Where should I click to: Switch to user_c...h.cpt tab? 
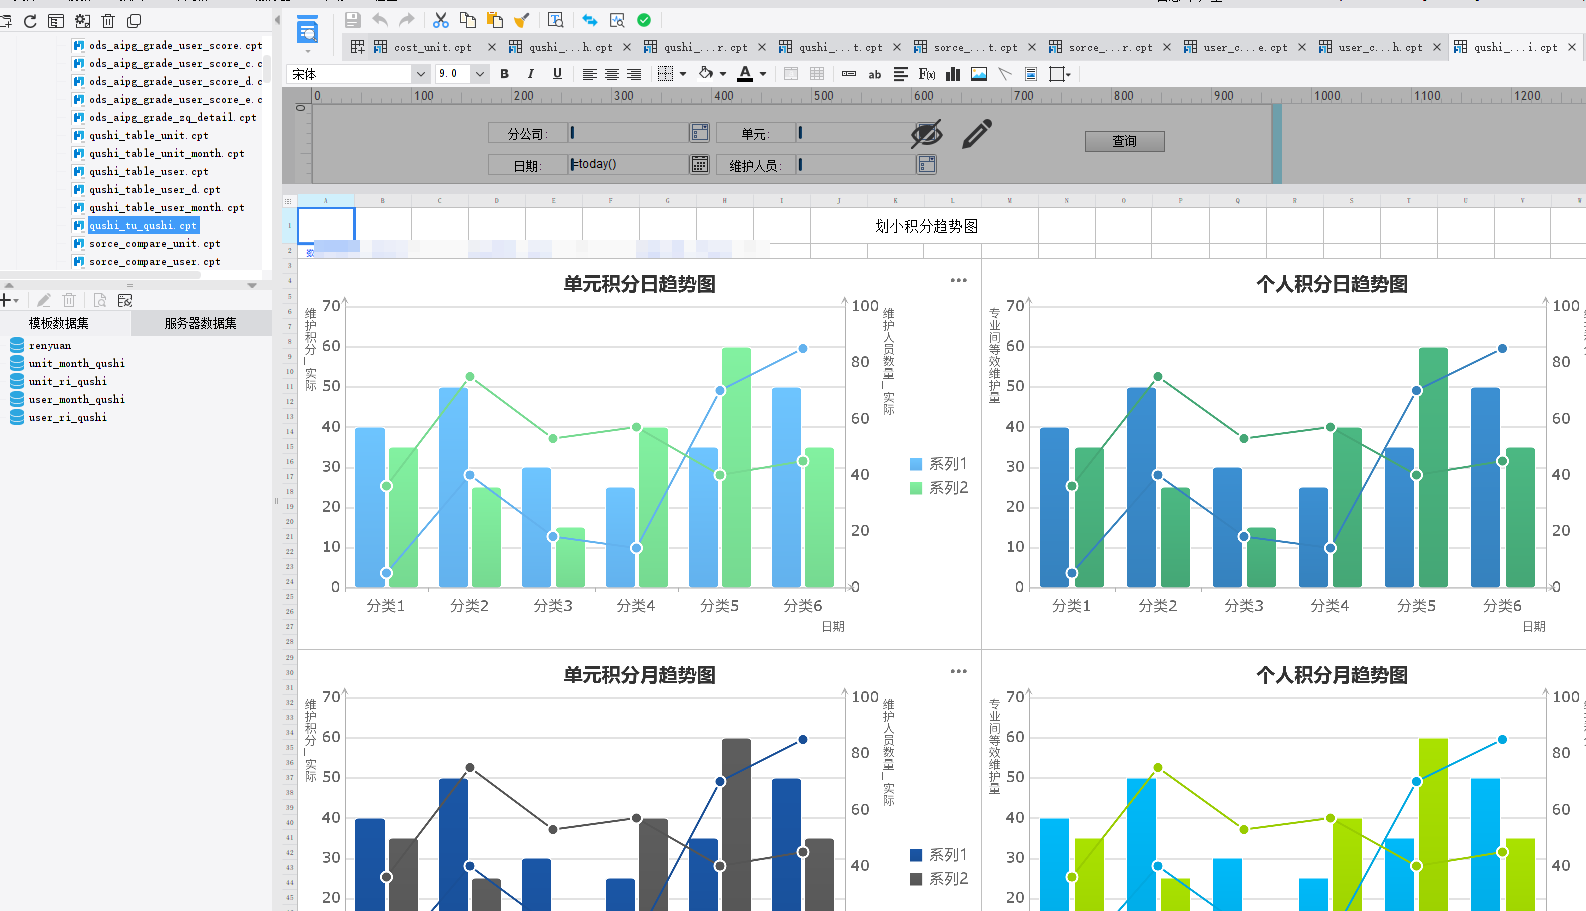pos(1379,47)
